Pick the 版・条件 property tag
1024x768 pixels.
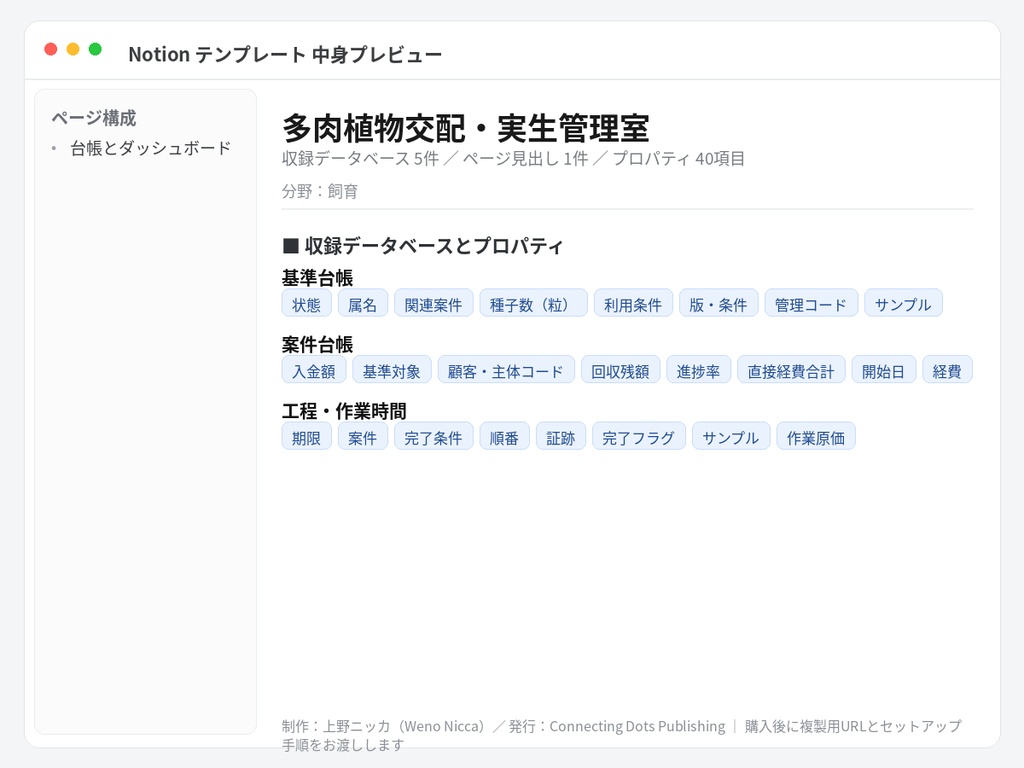tap(718, 303)
